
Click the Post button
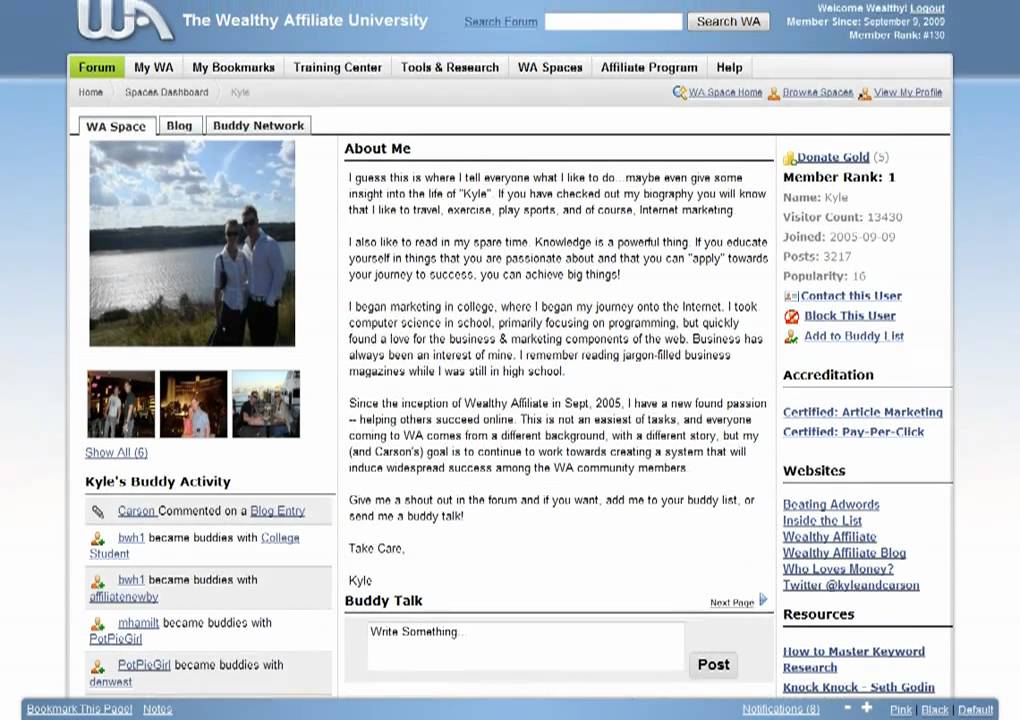[714, 665]
